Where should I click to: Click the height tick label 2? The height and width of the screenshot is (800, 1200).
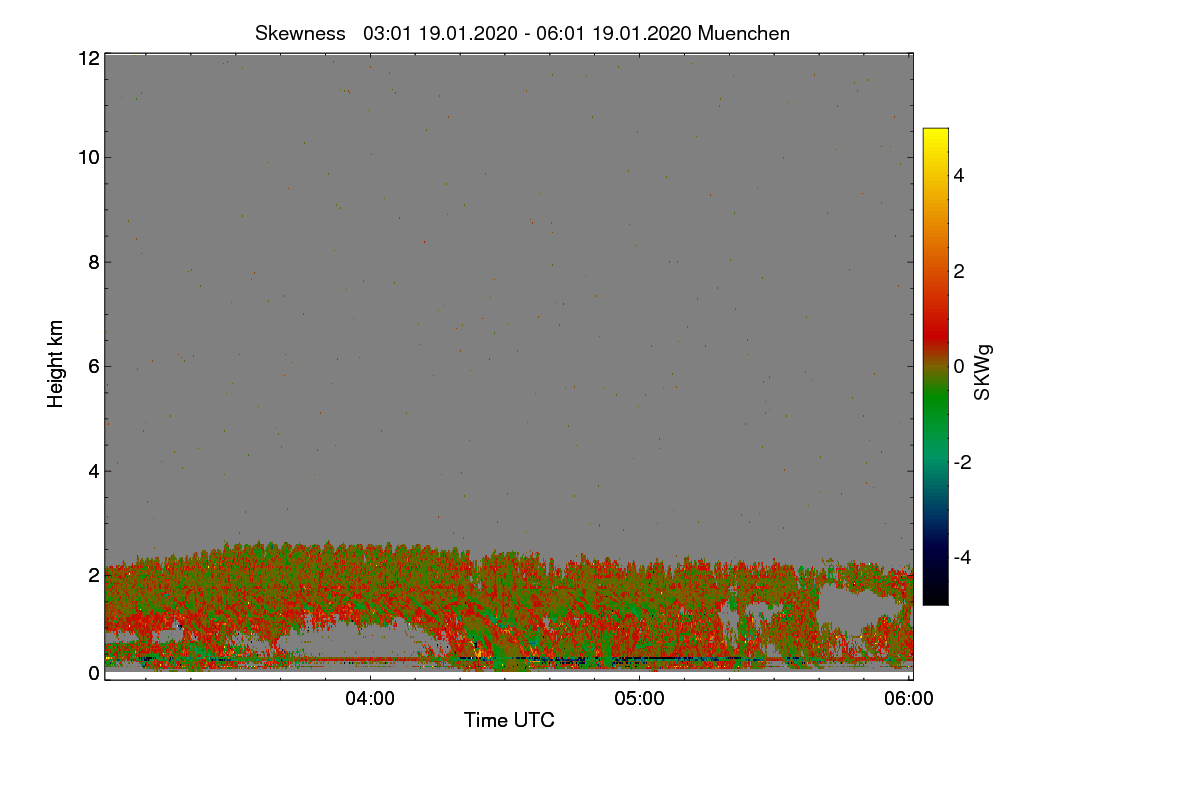pyautogui.click(x=93, y=575)
